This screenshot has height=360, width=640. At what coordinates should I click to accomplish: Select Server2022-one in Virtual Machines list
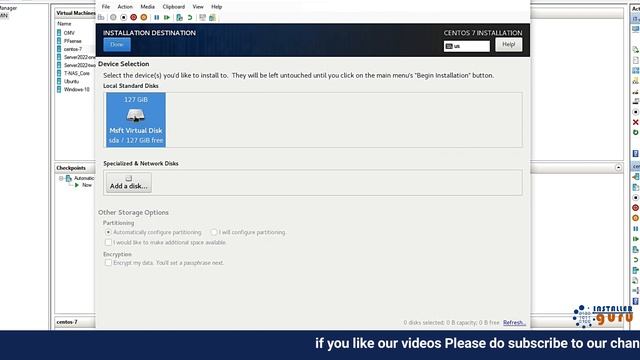point(79,57)
